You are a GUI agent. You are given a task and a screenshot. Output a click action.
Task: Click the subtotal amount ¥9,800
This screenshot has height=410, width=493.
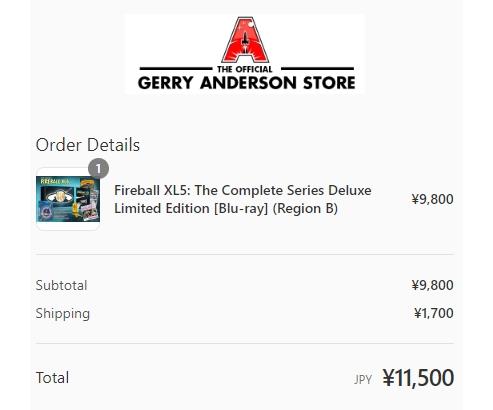[x=432, y=285]
